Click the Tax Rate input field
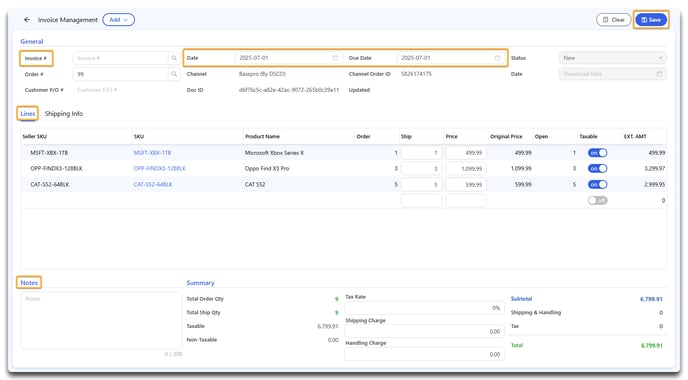The image size is (688, 380). click(424, 308)
